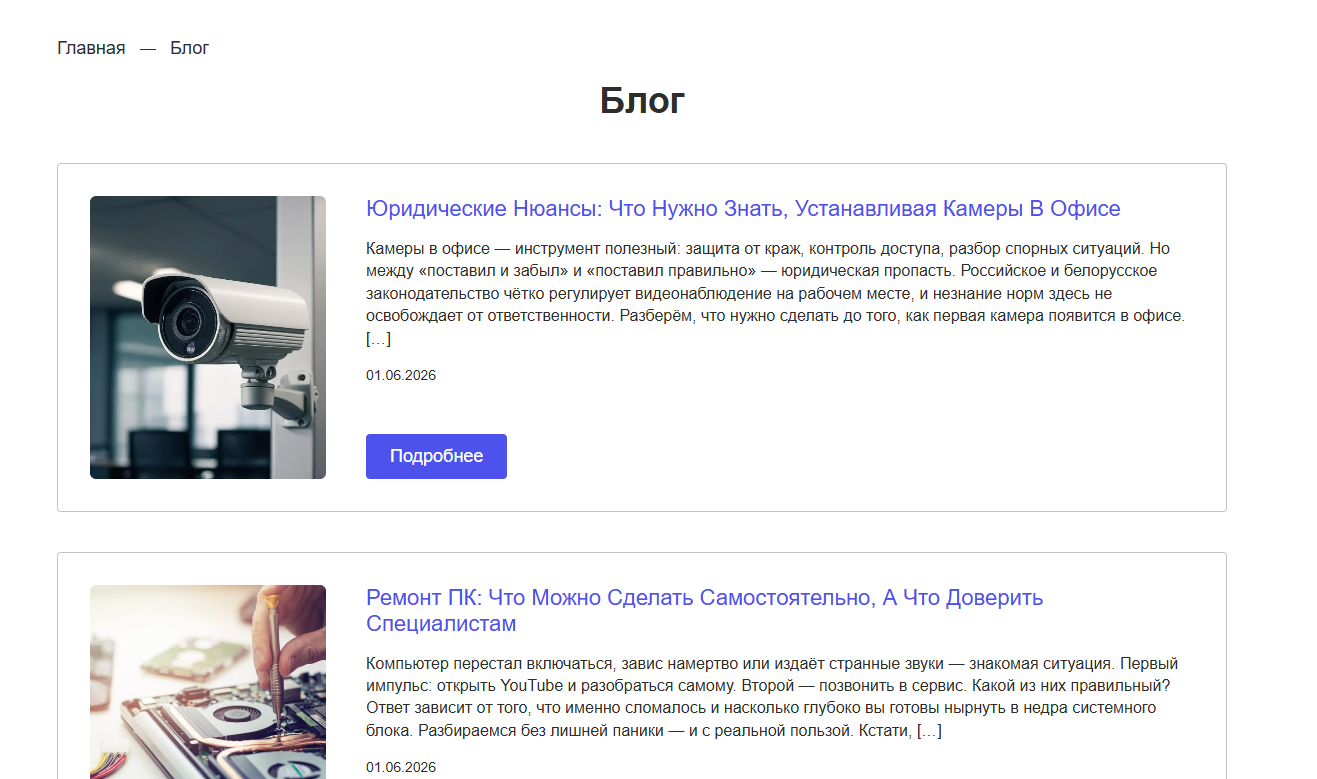This screenshot has width=1317, height=779.
Task: Open the security camera thumbnail image
Action: pos(208,337)
